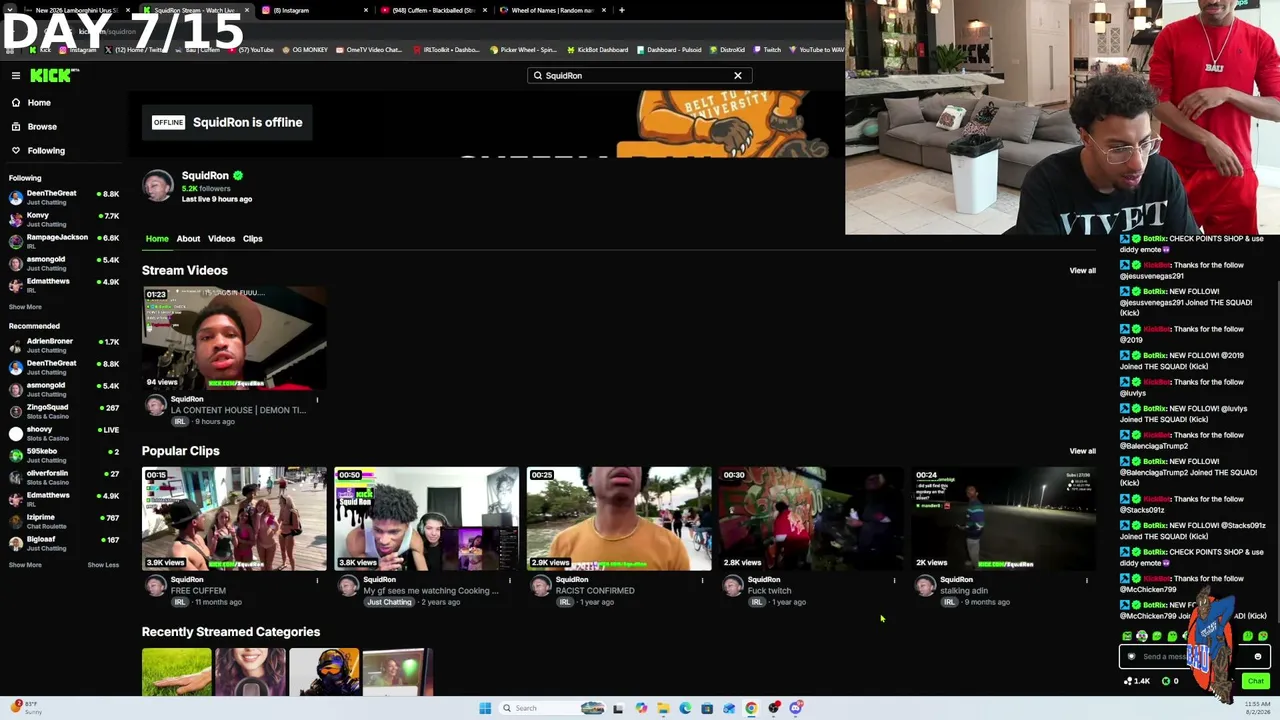Open the weather widget showing Sunny
This screenshot has height=720, width=1280.
coord(24,708)
